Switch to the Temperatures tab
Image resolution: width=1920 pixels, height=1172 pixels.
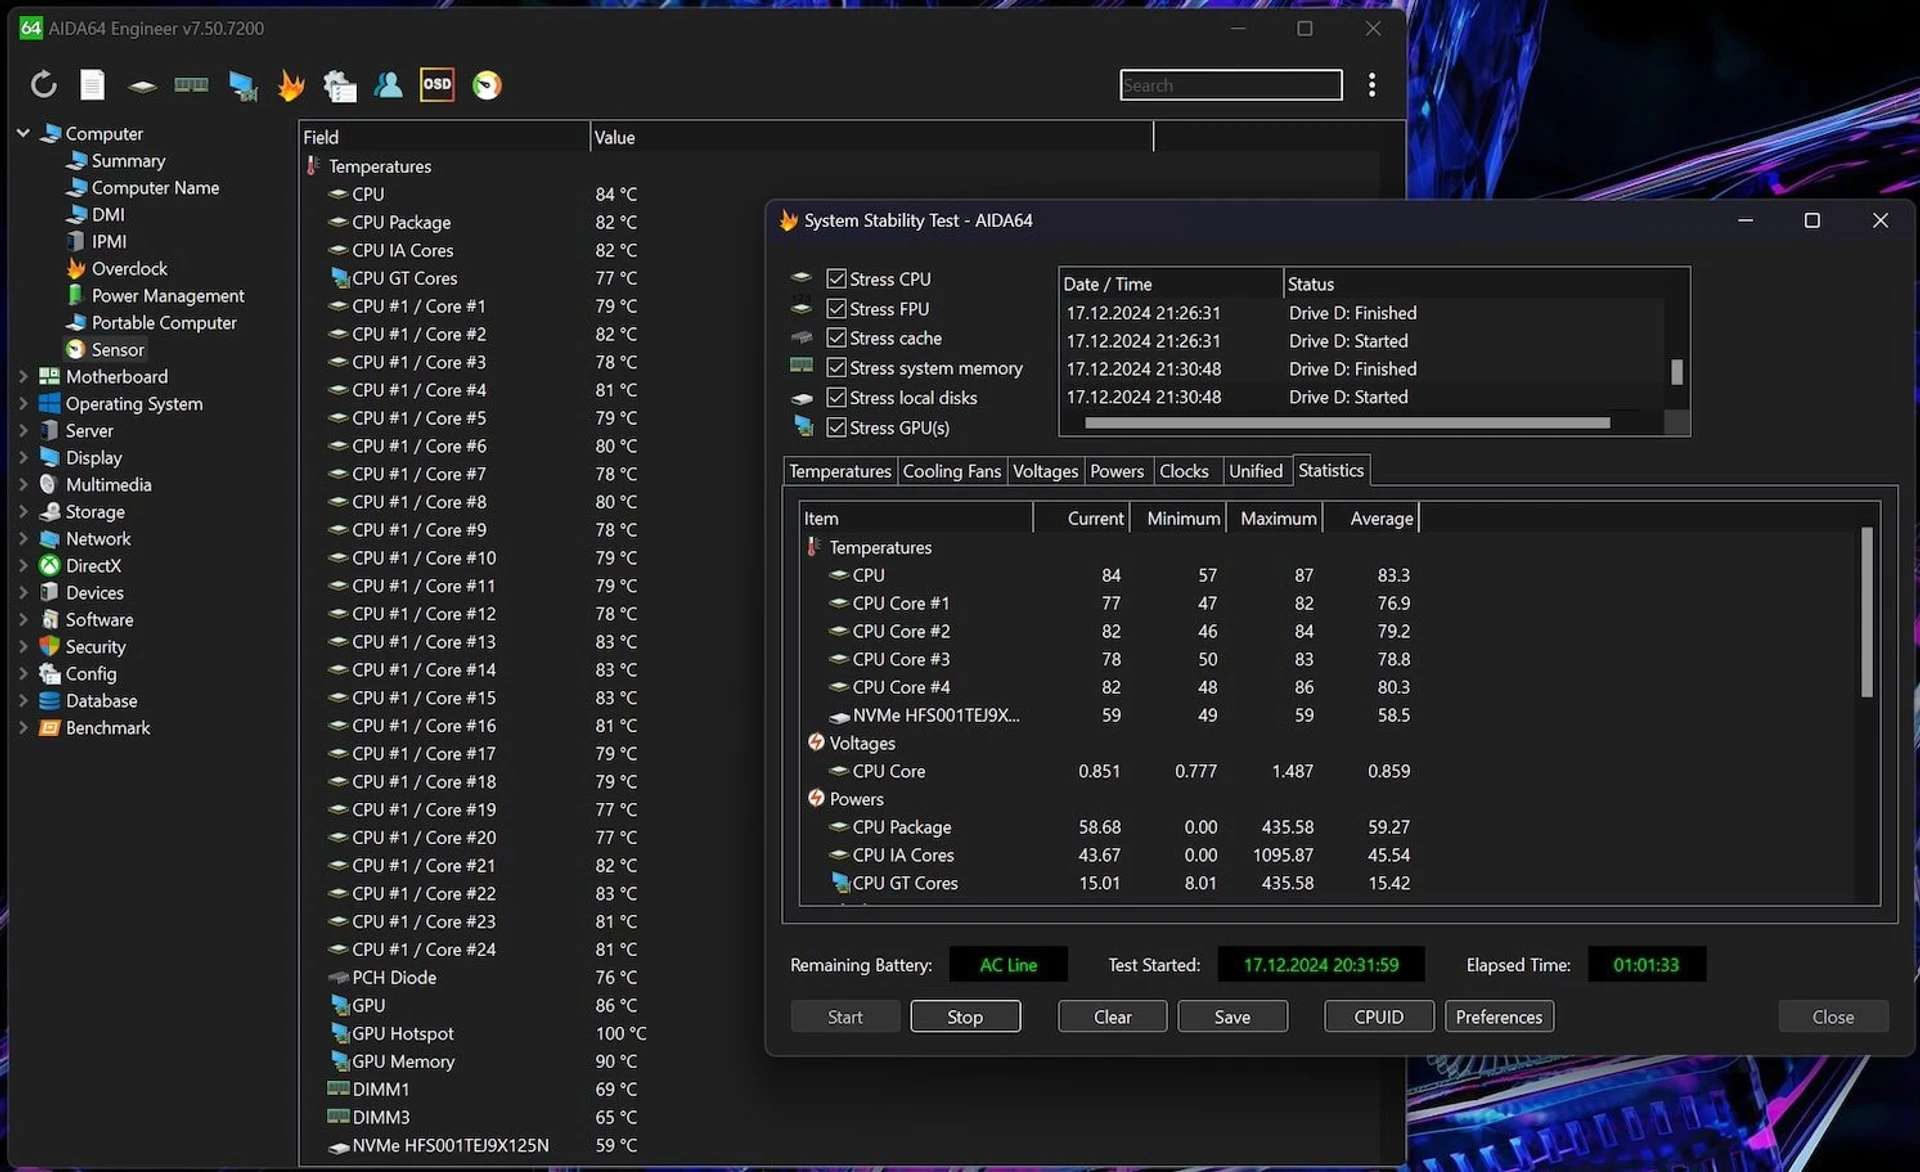(x=839, y=471)
